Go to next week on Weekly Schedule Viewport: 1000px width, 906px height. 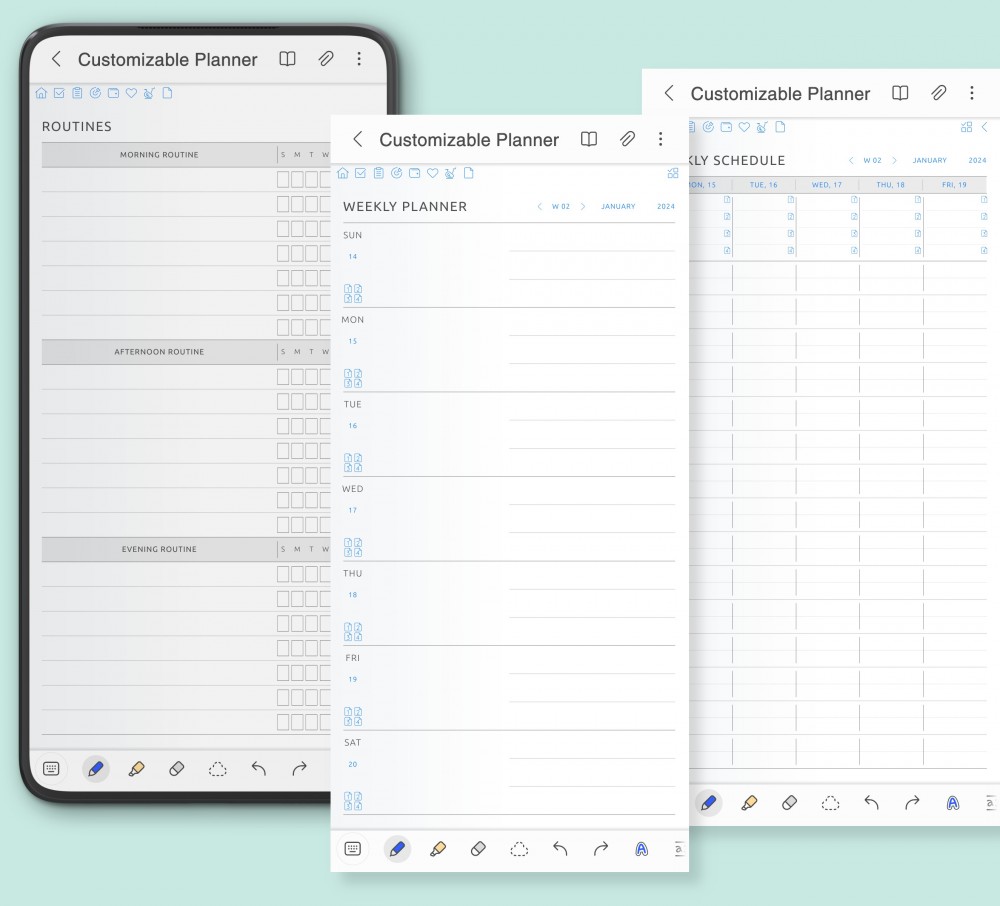[894, 161]
